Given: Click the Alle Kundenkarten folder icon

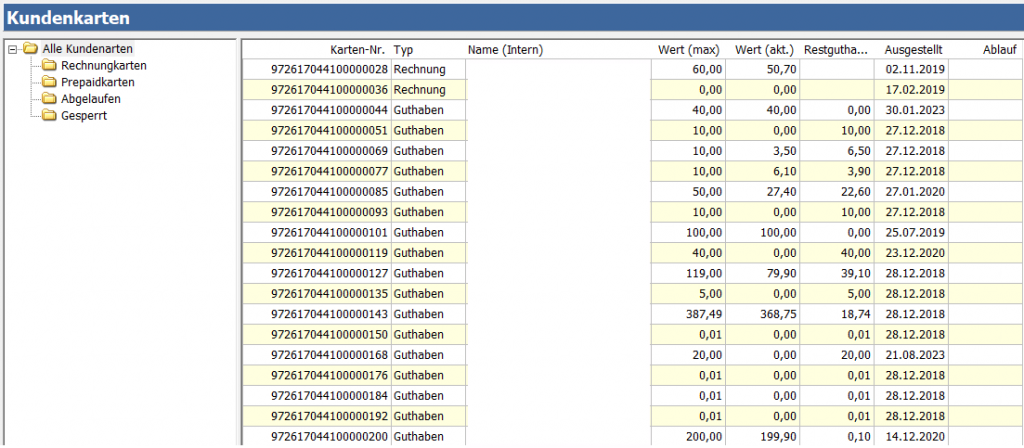Looking at the screenshot, I should tap(30, 49).
